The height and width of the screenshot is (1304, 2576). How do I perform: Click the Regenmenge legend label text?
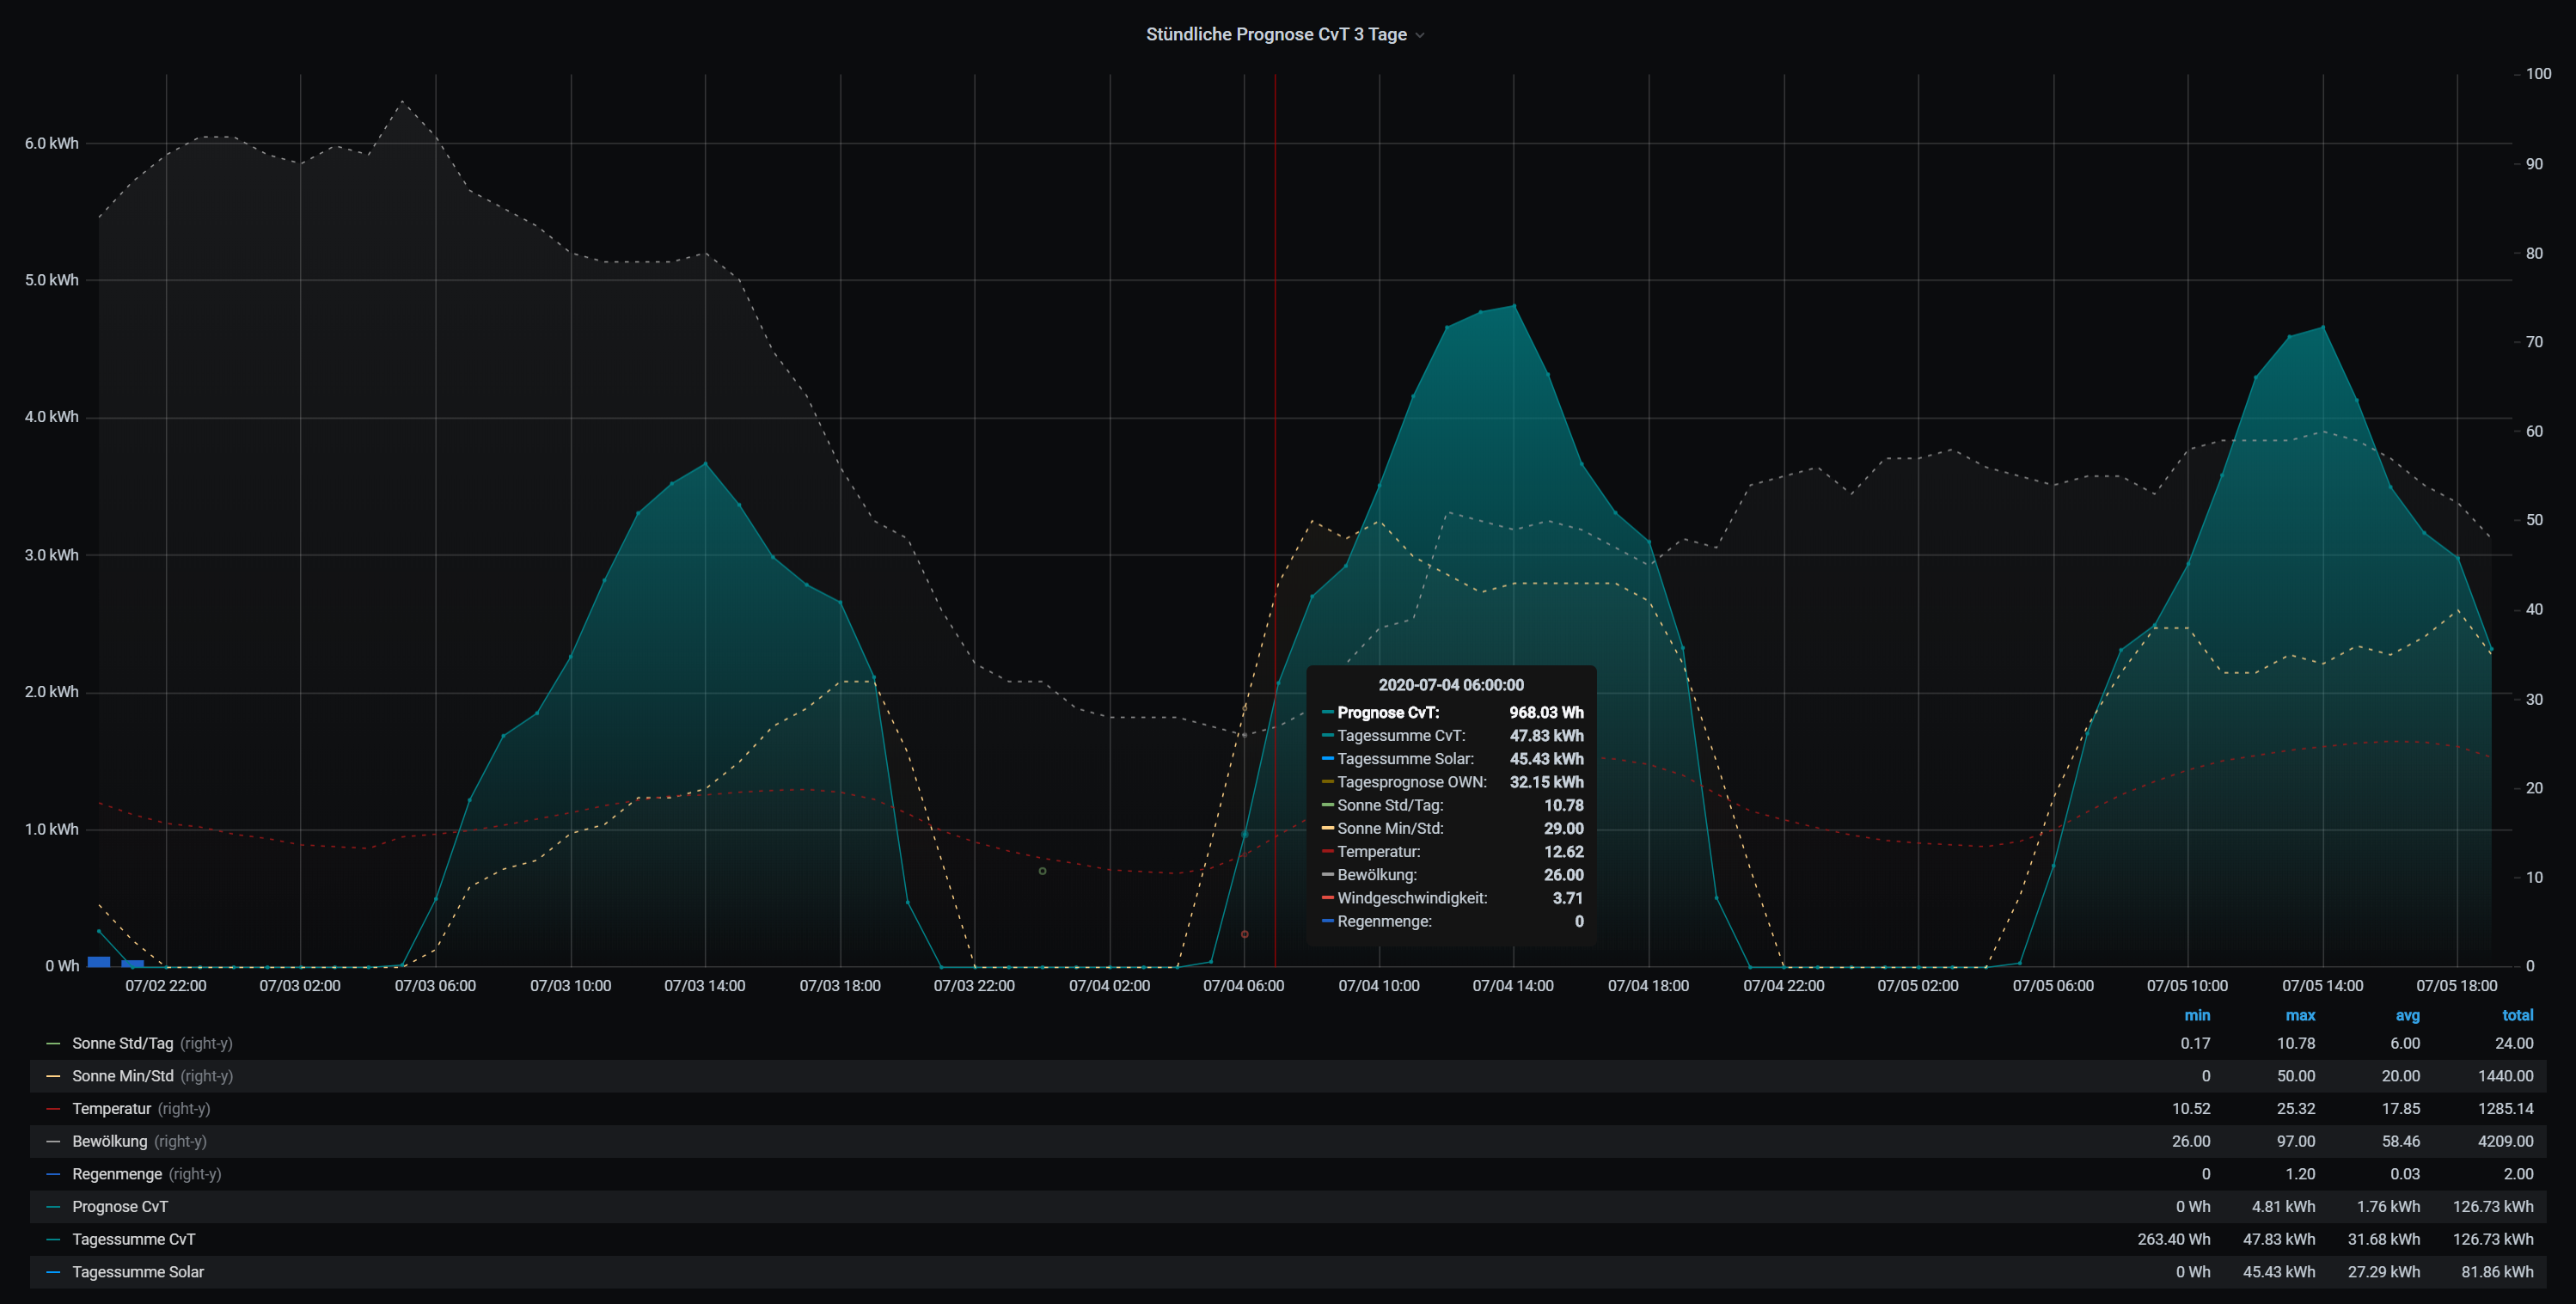click(117, 1174)
